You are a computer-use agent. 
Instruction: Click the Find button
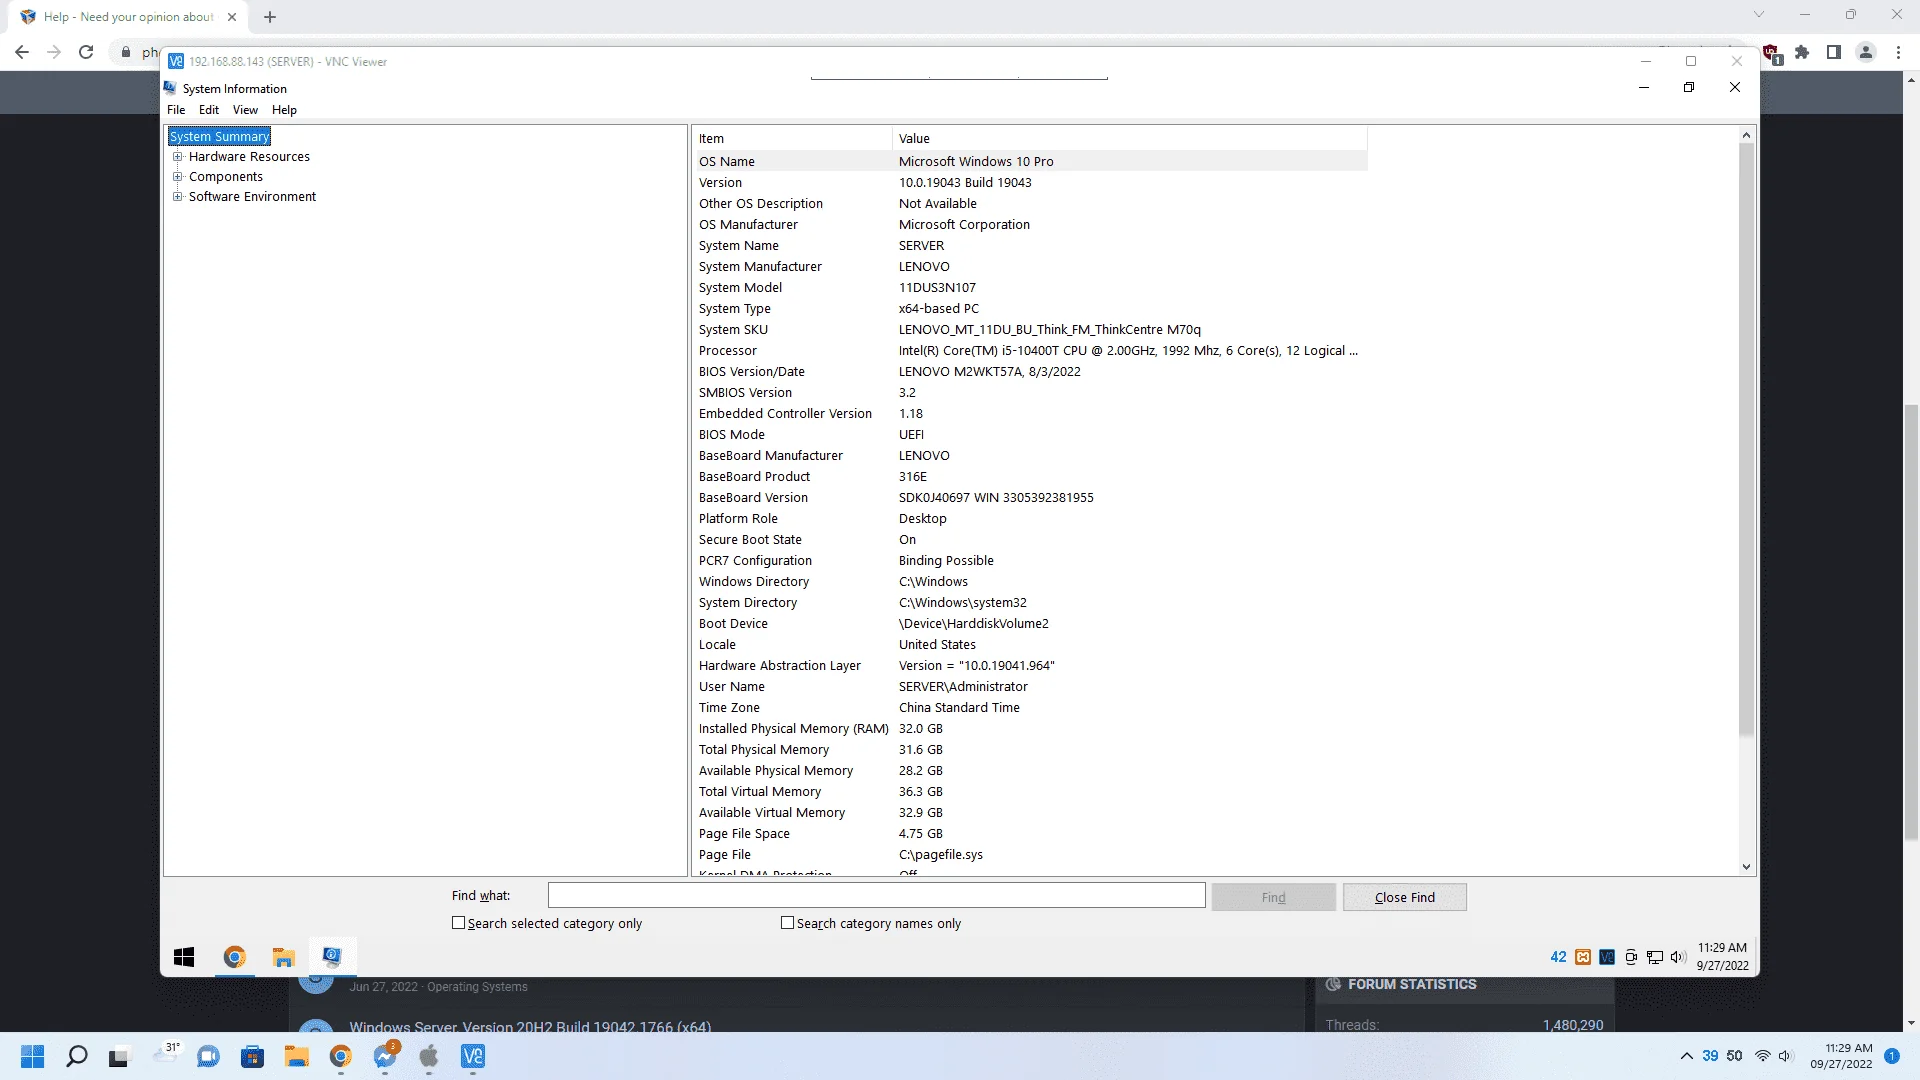tap(1273, 897)
